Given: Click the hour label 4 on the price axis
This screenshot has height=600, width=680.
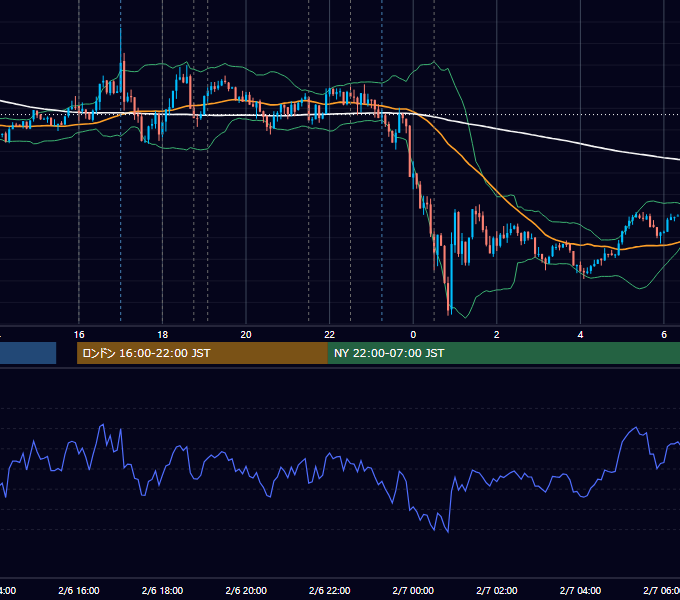Looking at the screenshot, I should (x=580, y=335).
